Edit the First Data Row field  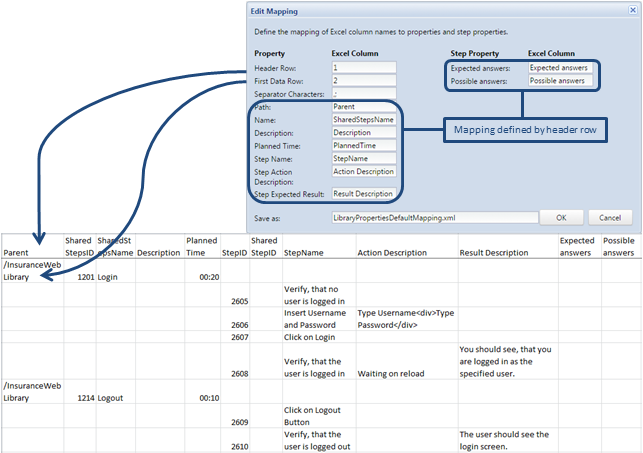pyautogui.click(x=363, y=81)
